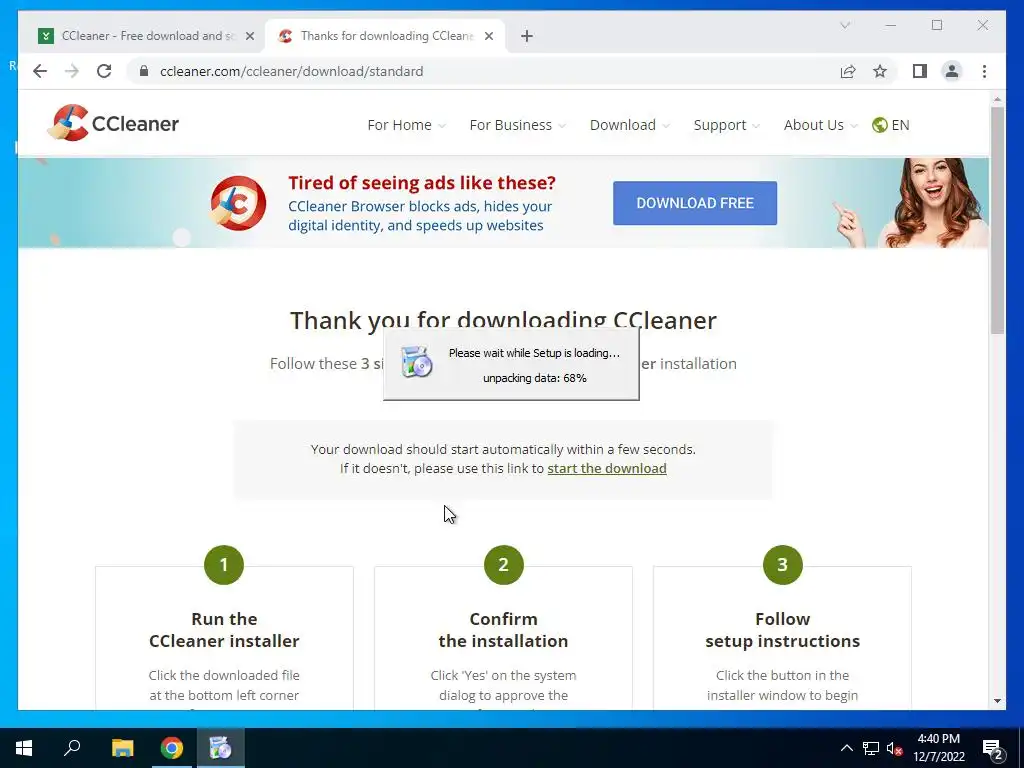Expand the Support menu
The width and height of the screenshot is (1024, 768).
[x=726, y=125]
